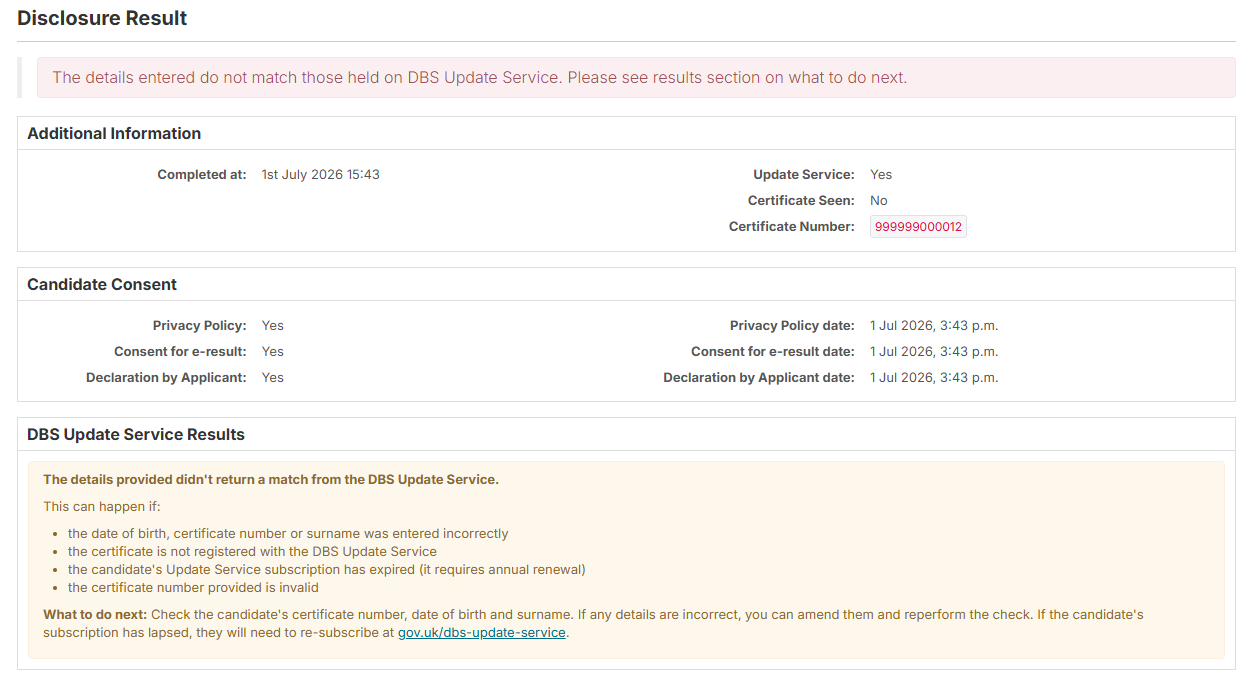
Task: Select the "Yes" value beside Declaration by Applicant
Action: coord(273,378)
